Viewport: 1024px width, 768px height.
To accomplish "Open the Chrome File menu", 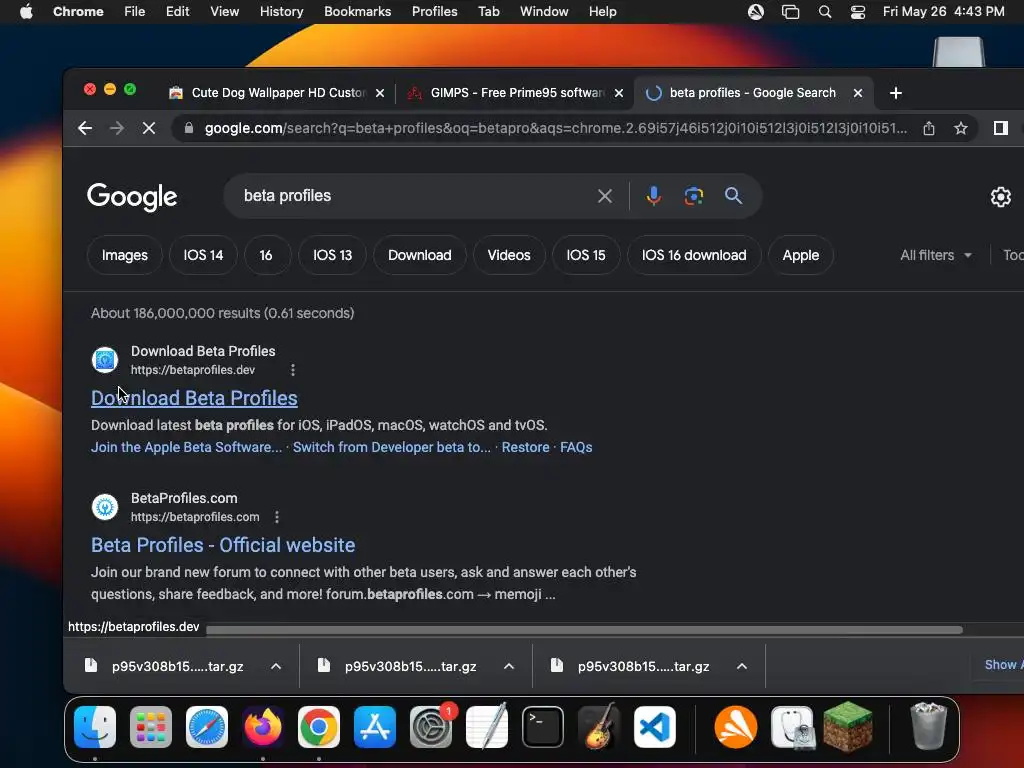I will (135, 12).
